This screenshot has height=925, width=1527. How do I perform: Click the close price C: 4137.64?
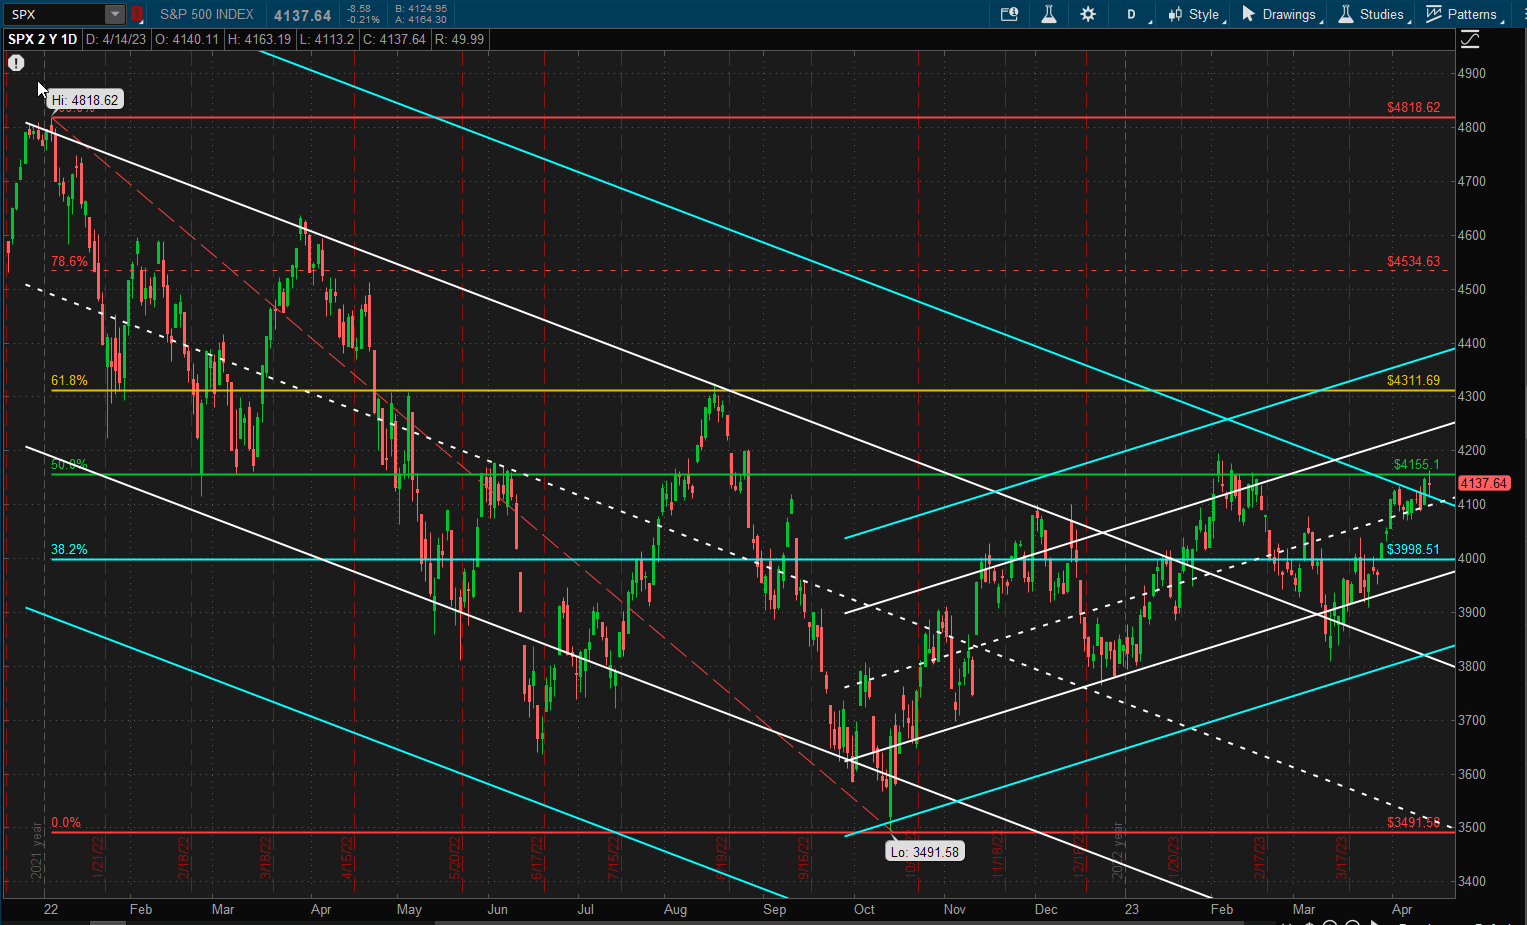394,39
